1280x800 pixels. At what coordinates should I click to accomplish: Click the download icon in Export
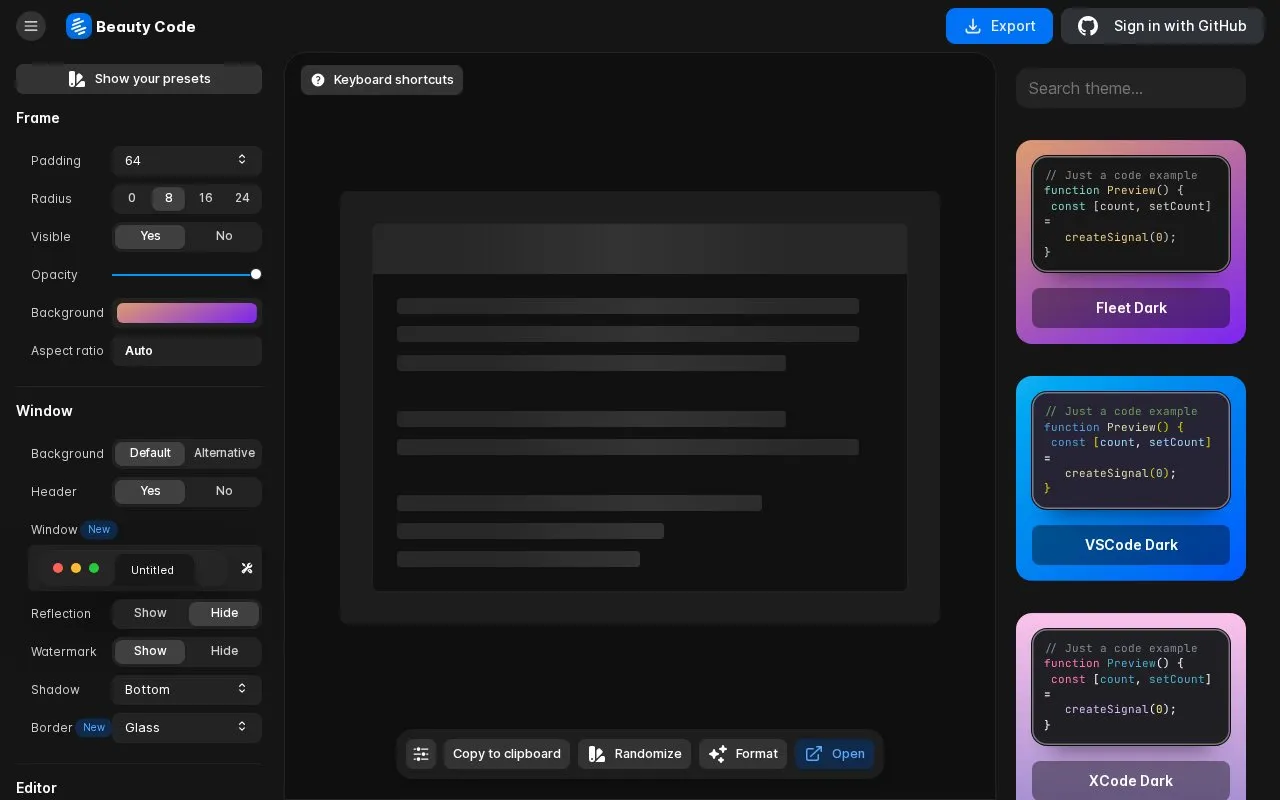972,26
